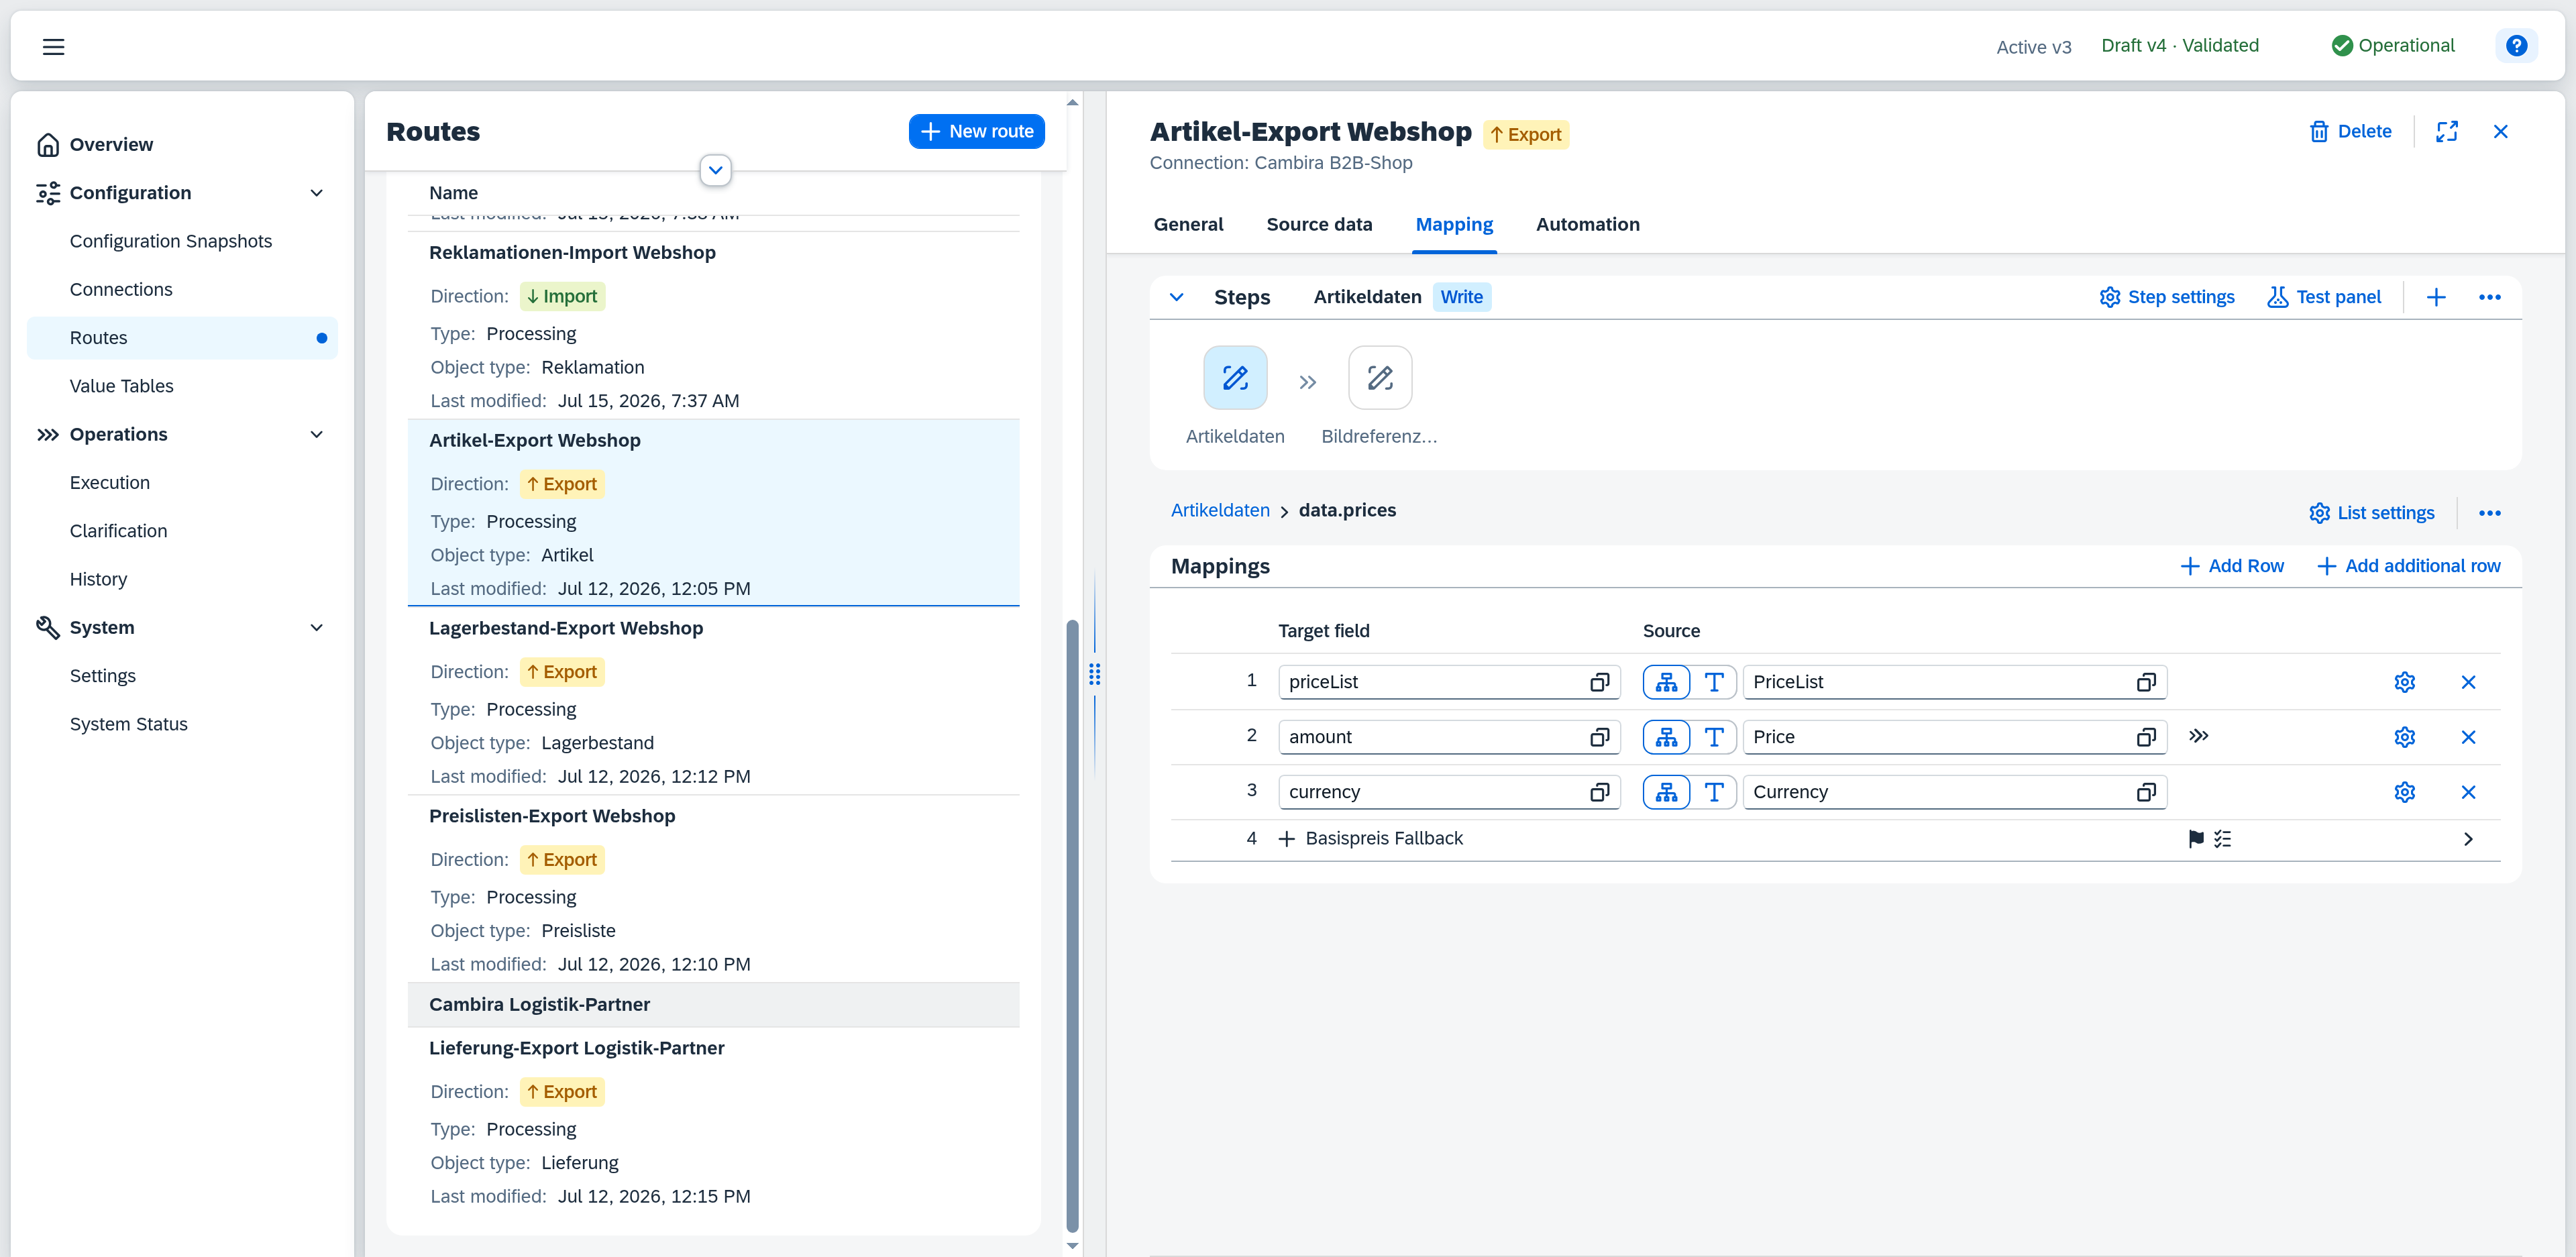Open the Source data tab
Image resolution: width=2576 pixels, height=1257 pixels.
(x=1319, y=224)
